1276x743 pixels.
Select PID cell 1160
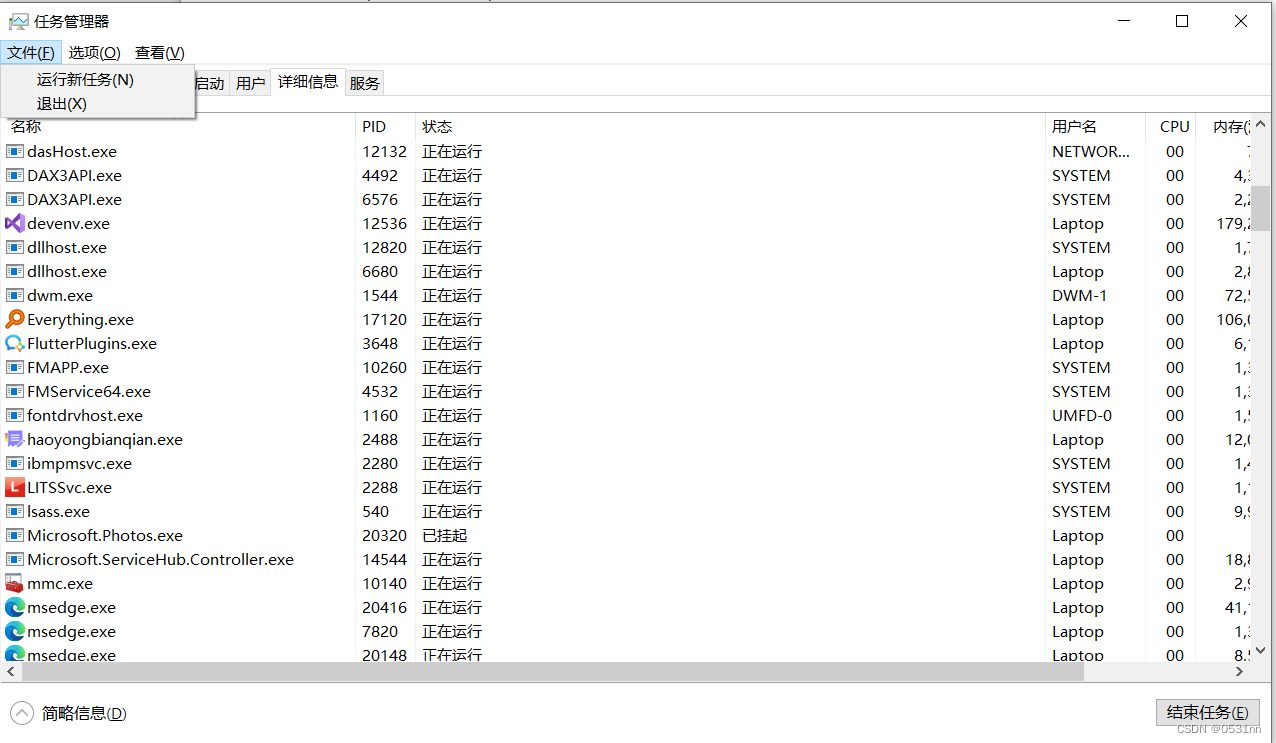pos(380,416)
